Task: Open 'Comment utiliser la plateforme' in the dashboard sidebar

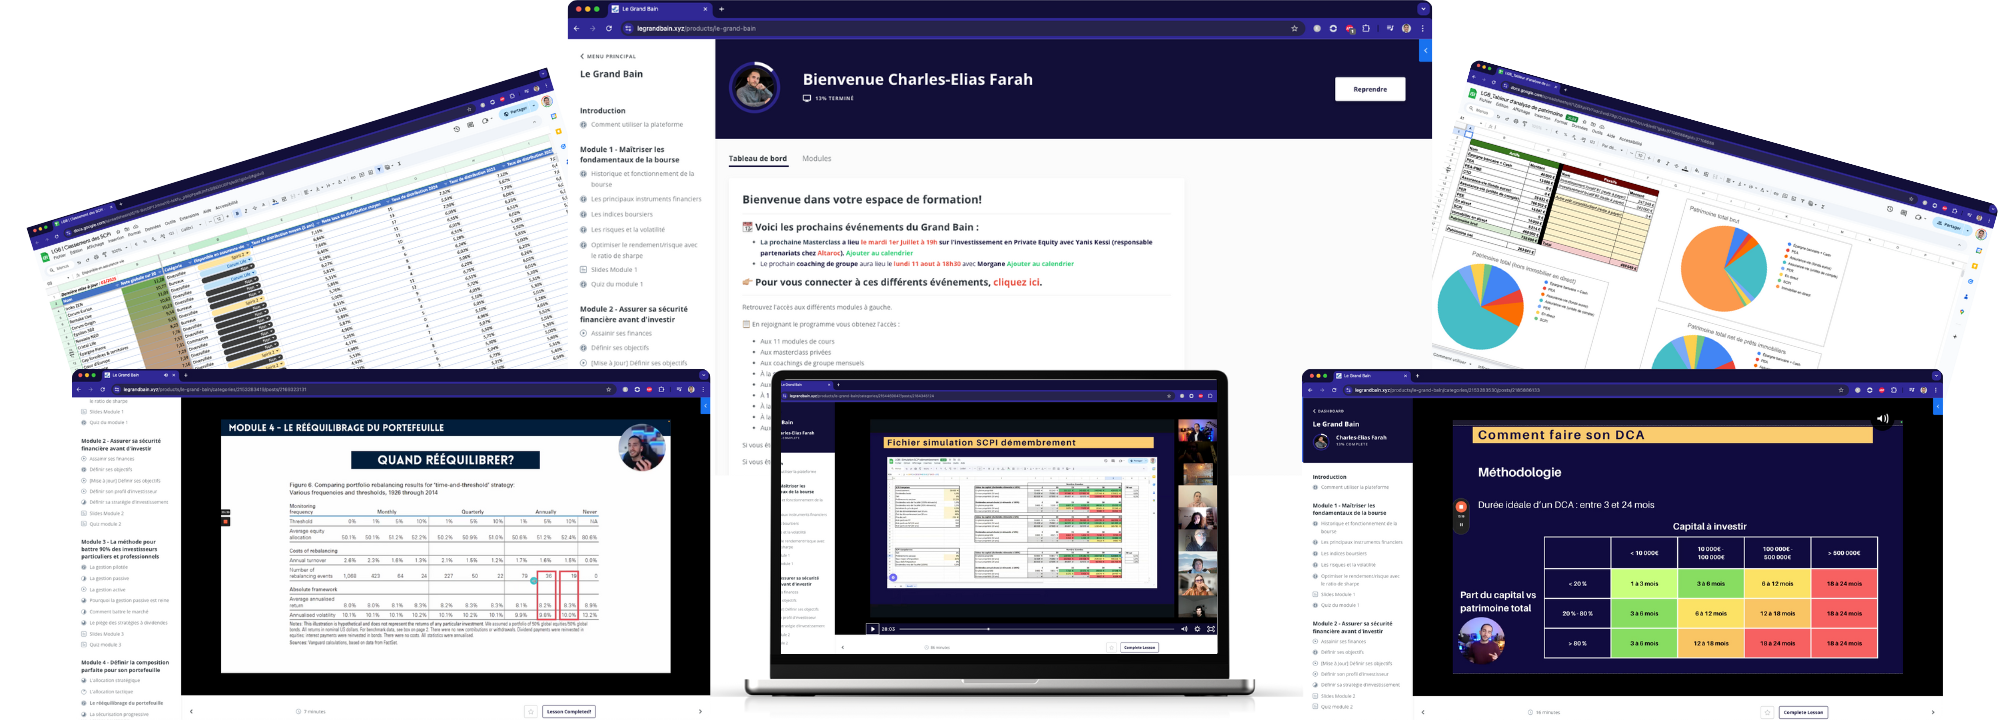Action: coord(637,125)
